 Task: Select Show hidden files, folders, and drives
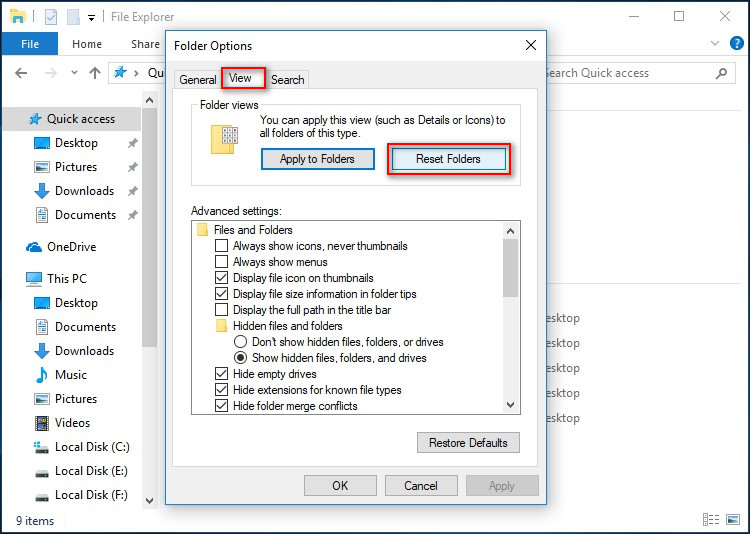(x=241, y=357)
